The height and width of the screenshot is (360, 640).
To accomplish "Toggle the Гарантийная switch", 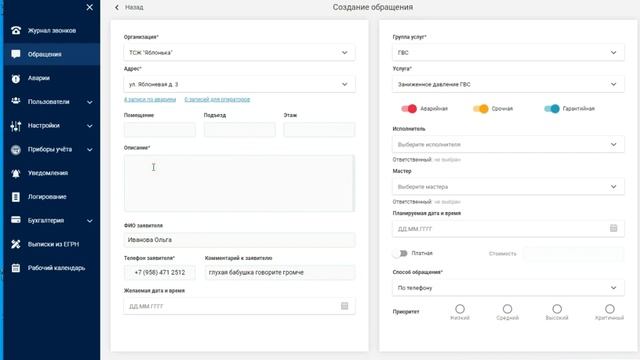I will [x=551, y=109].
